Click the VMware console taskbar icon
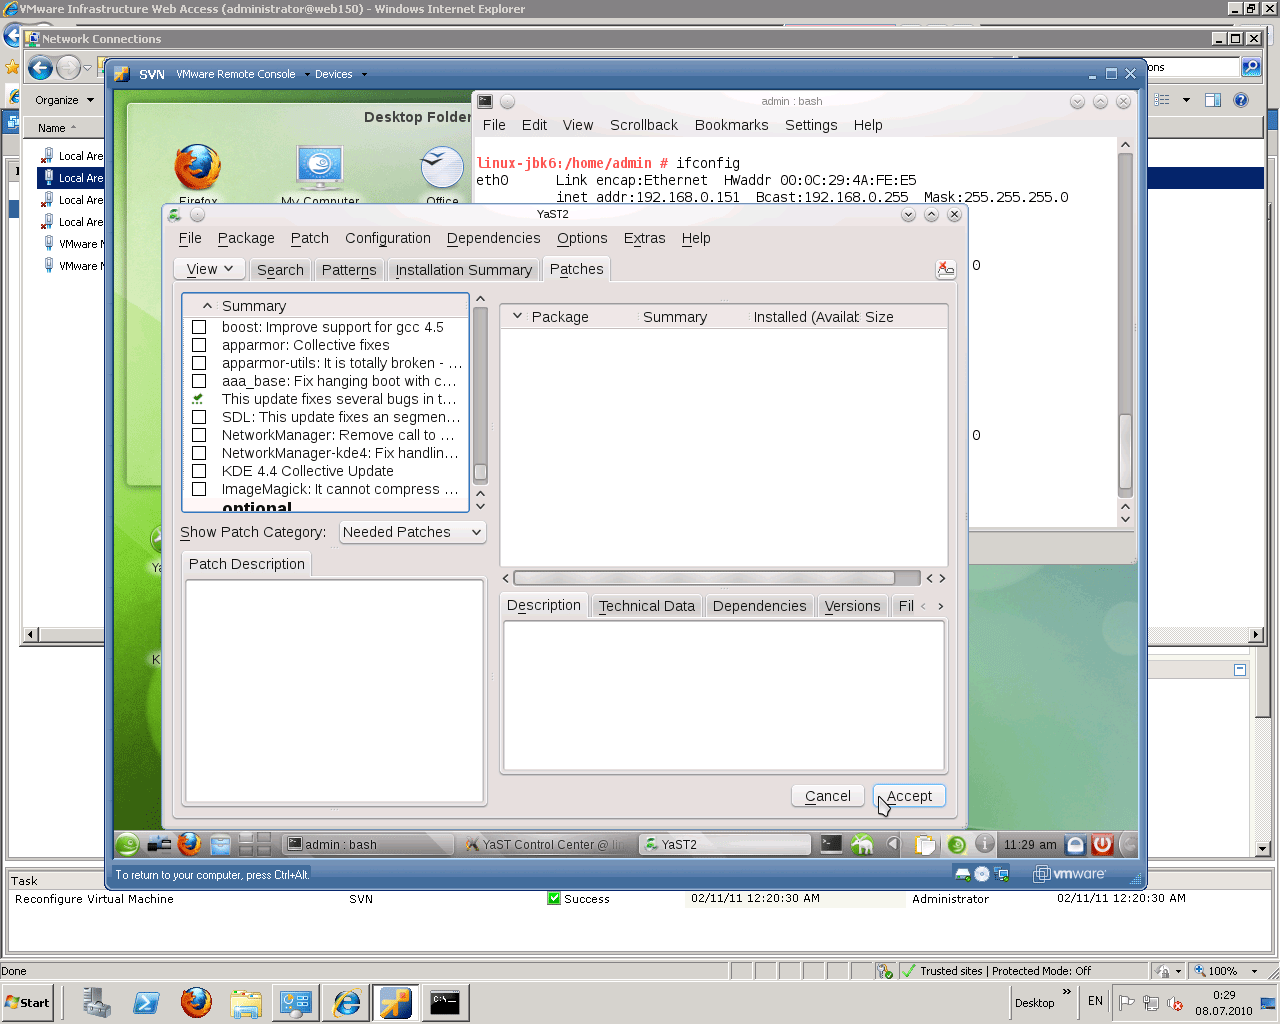This screenshot has height=1024, width=1280. tap(395, 1002)
